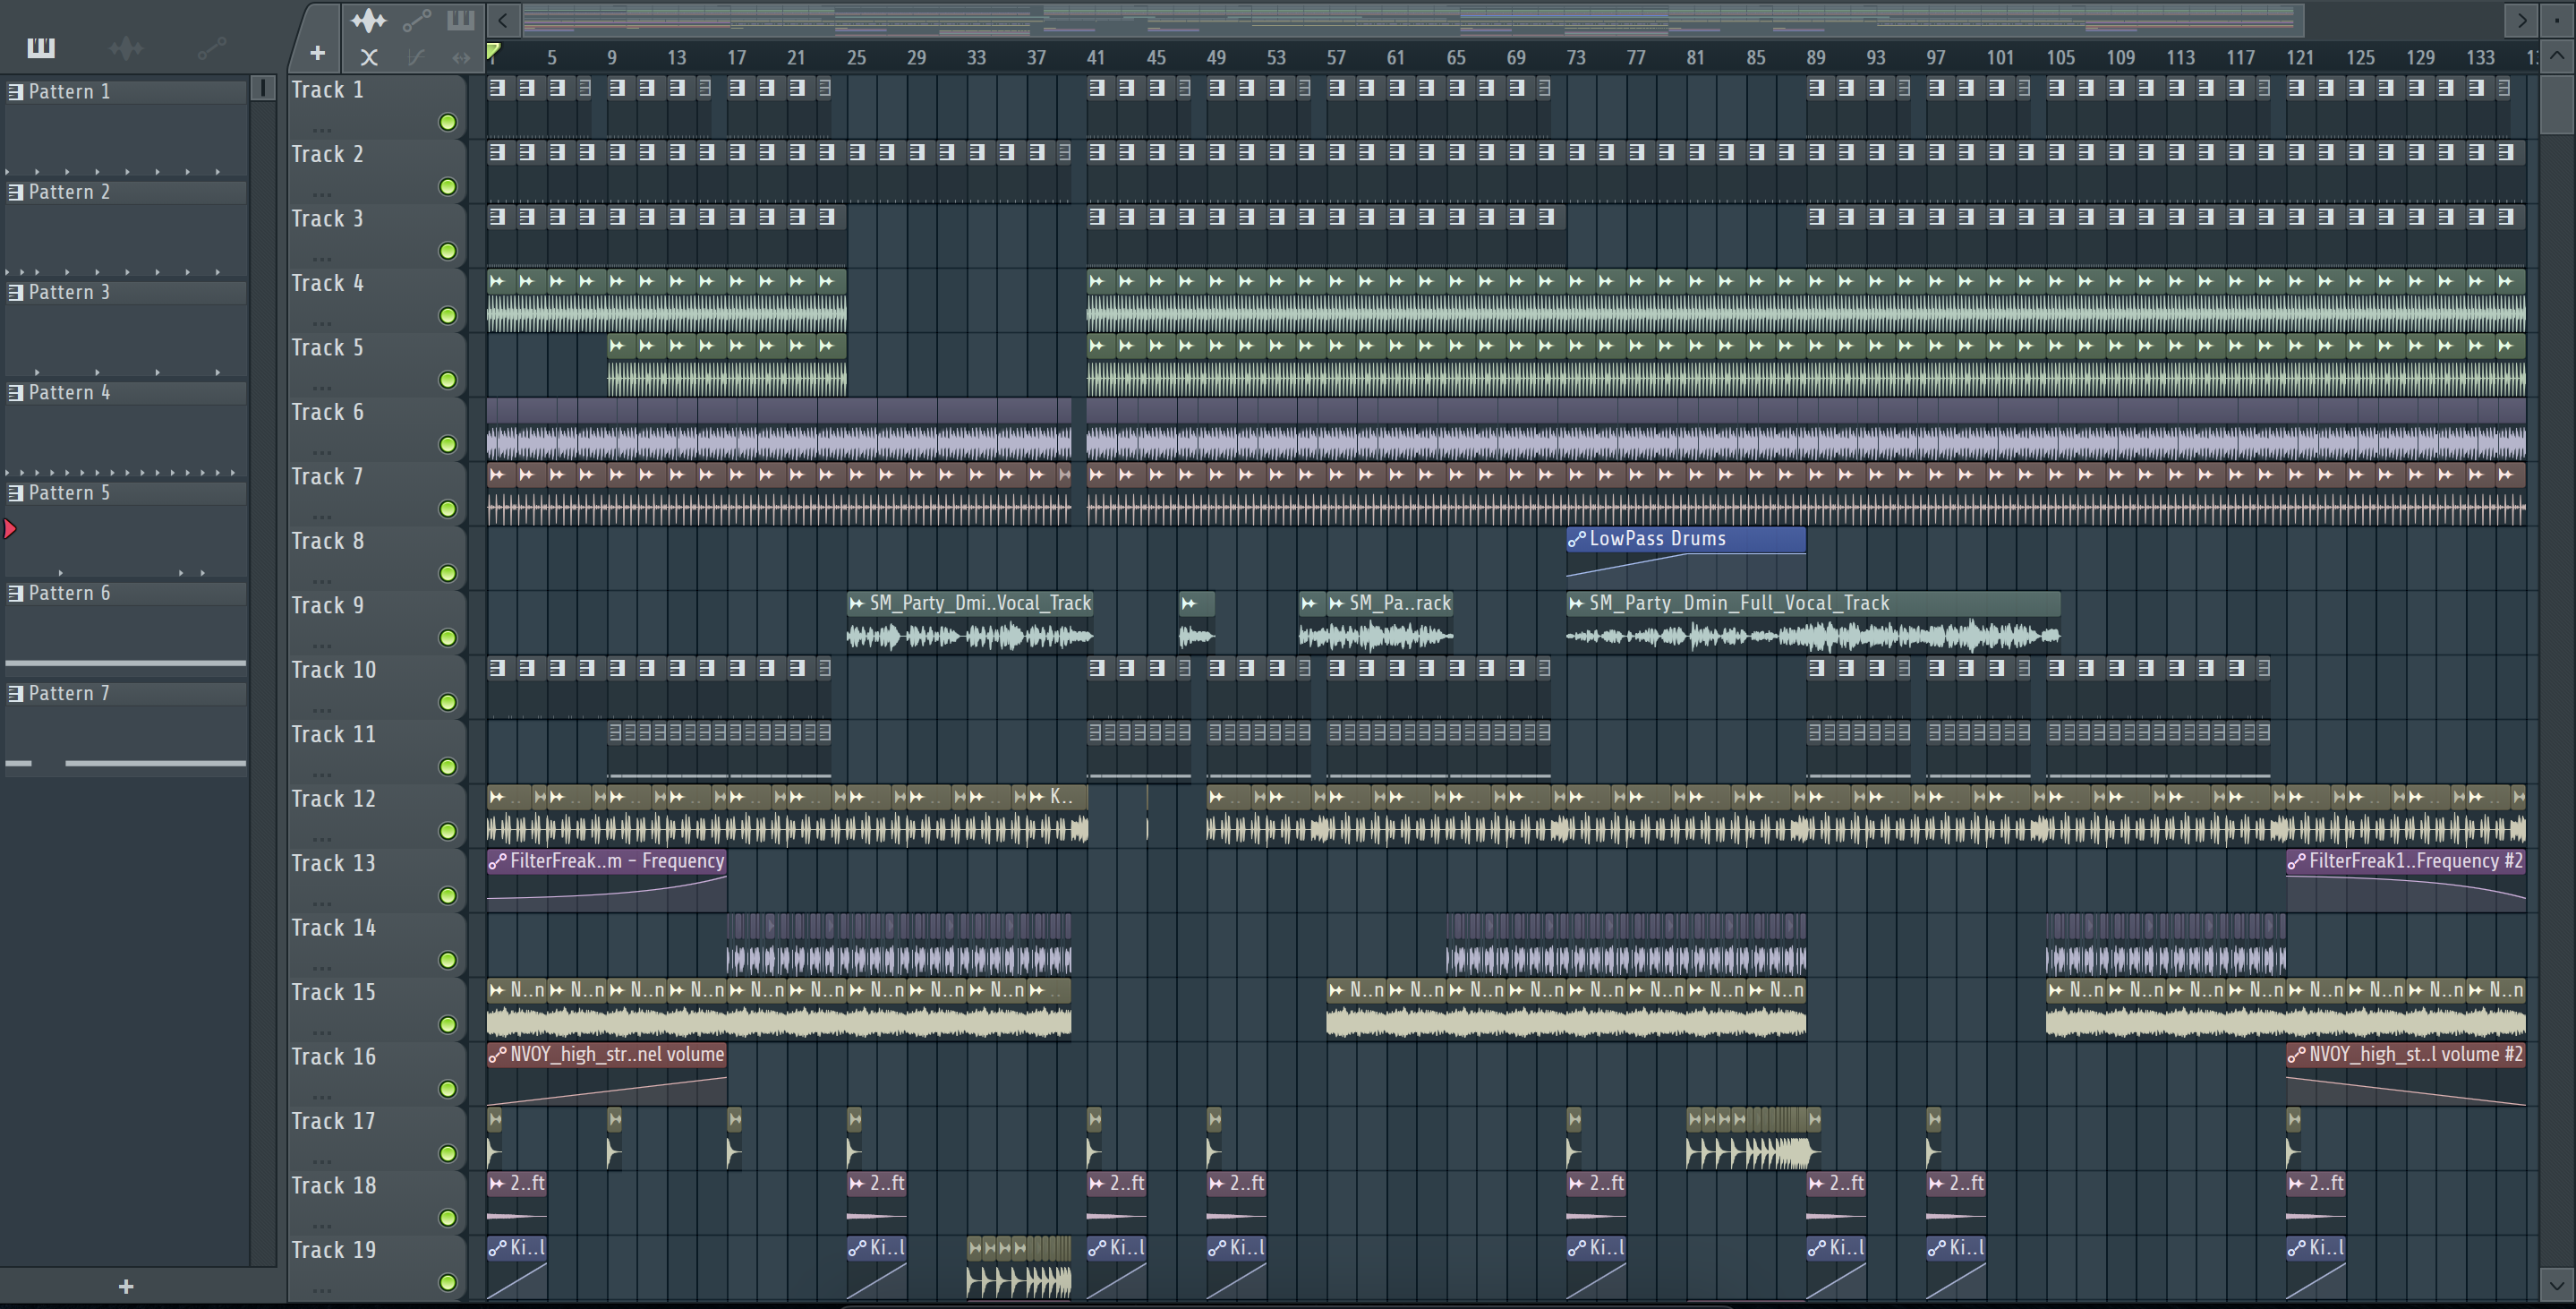Select the Track 7 header
Viewport: 2576px width, 1309px height.
[x=377, y=493]
